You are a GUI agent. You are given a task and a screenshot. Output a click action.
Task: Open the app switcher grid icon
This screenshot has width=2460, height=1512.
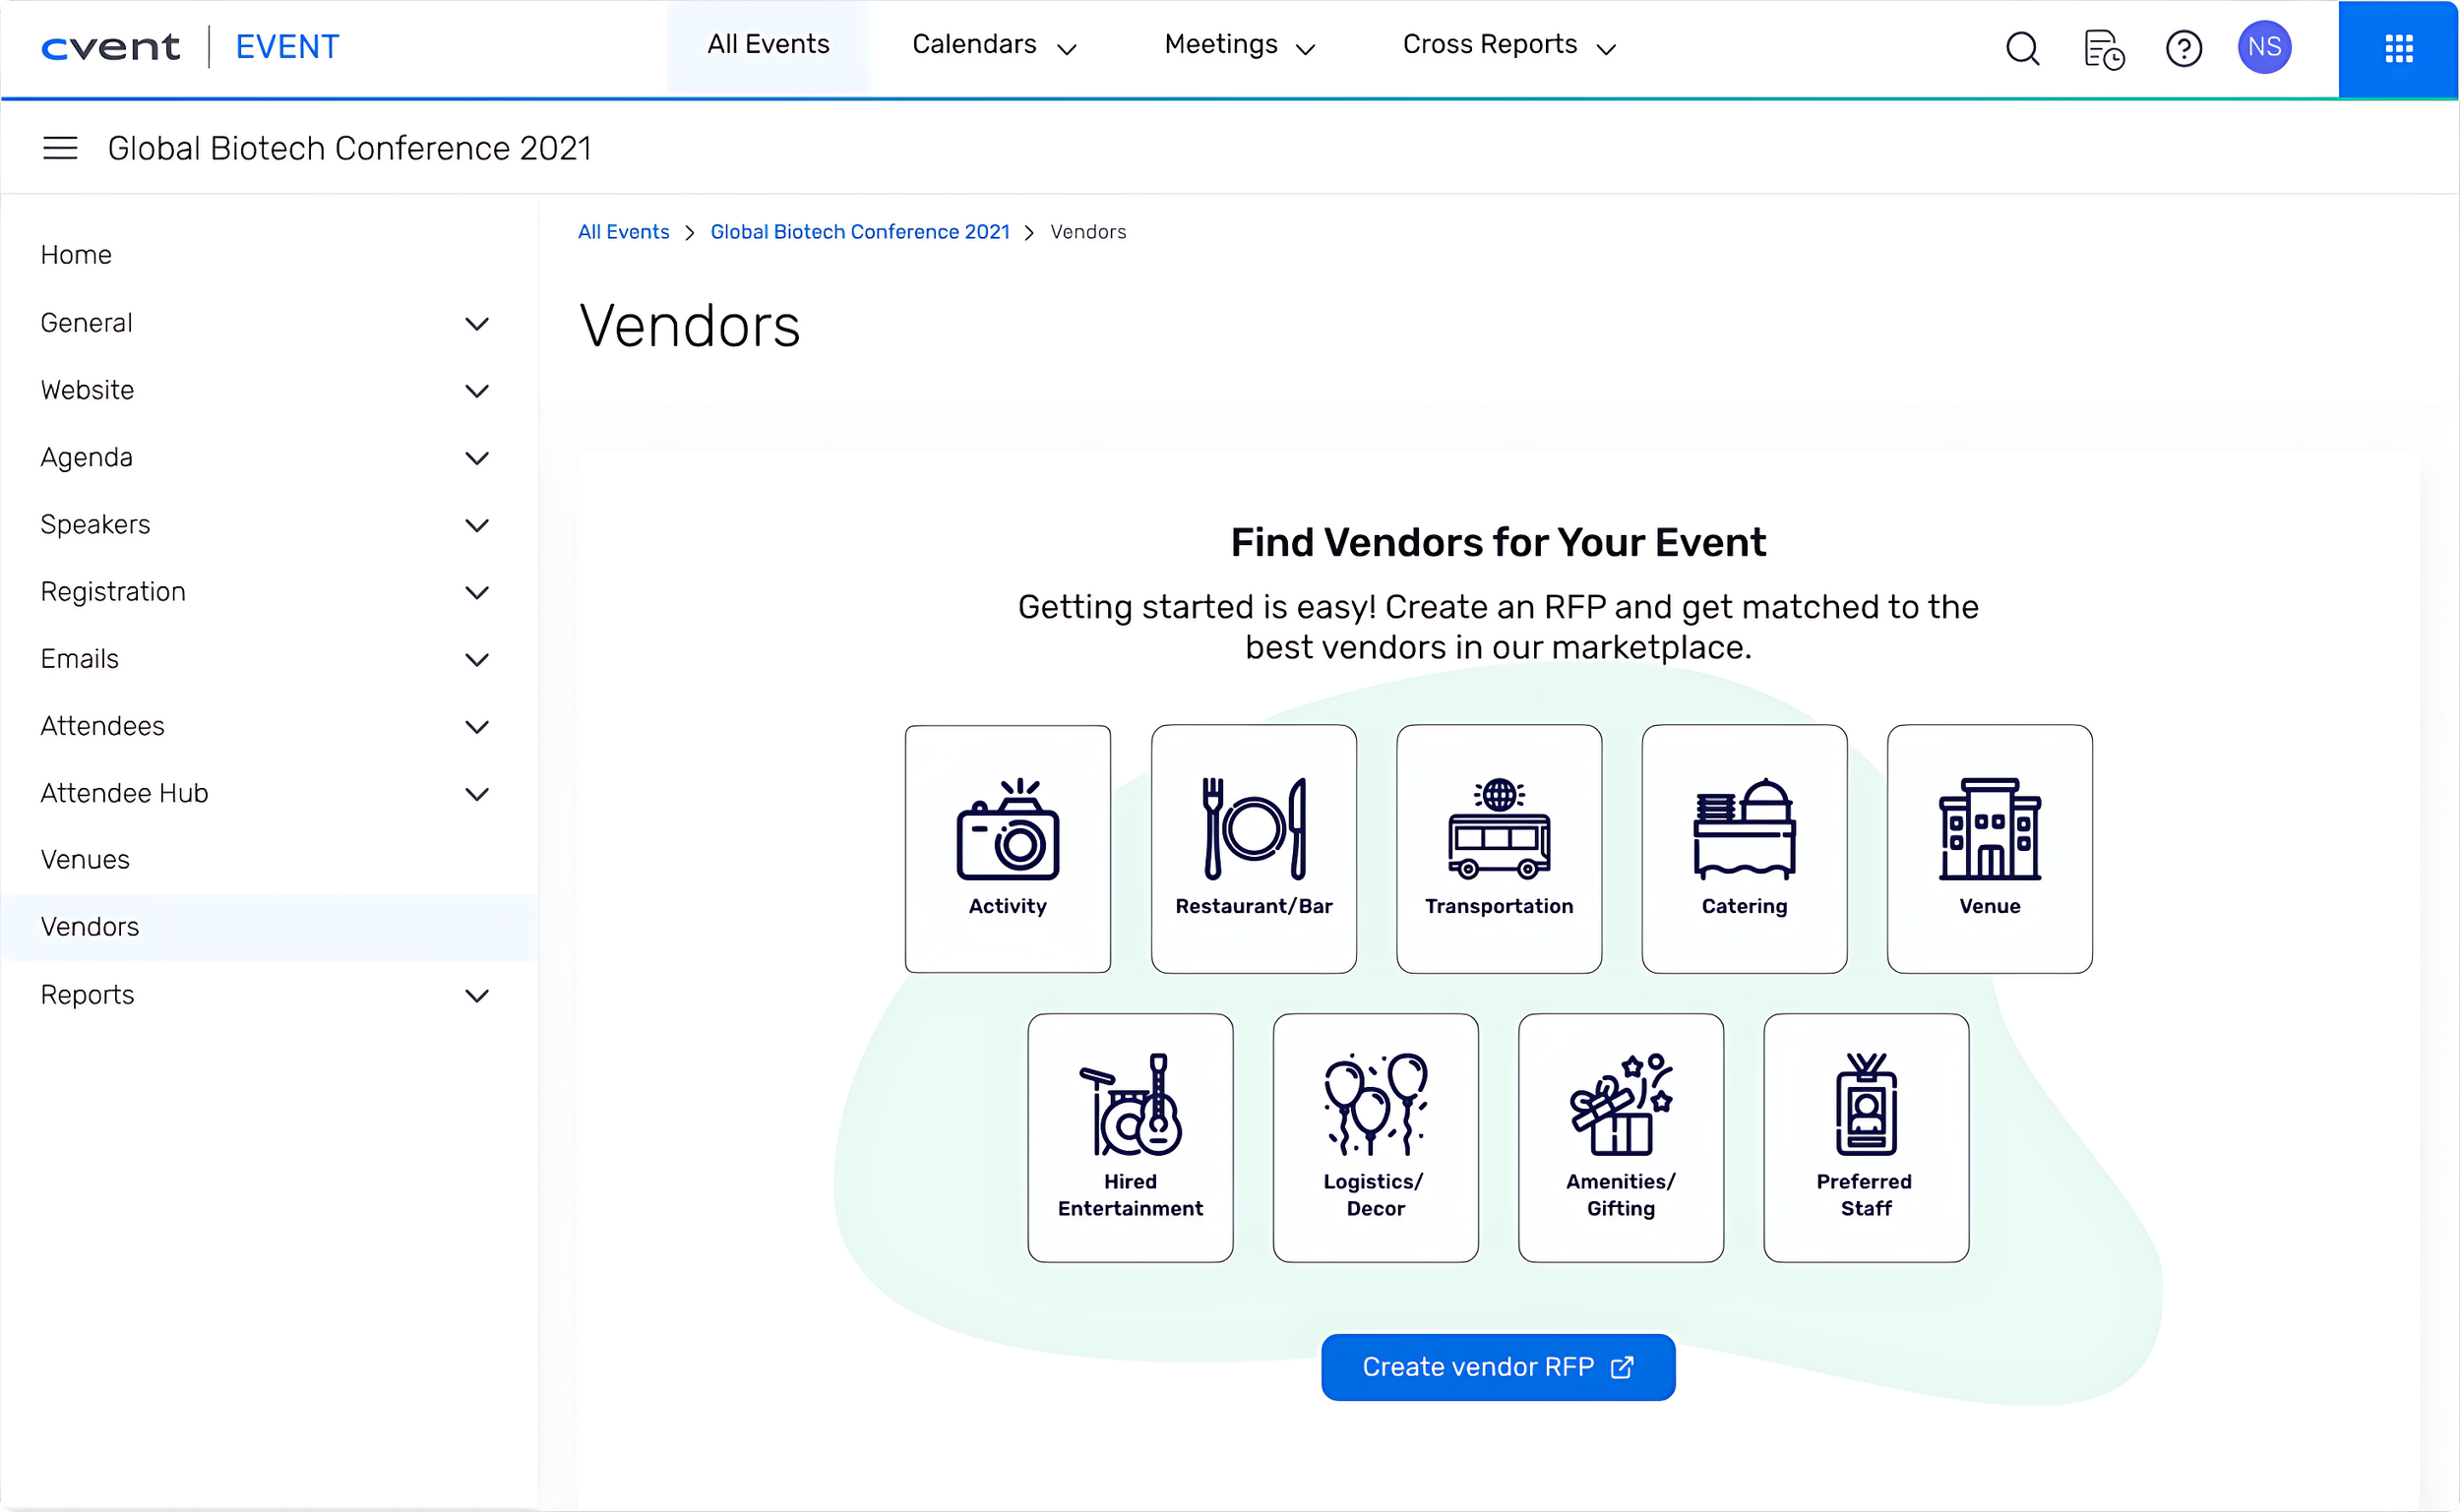pos(2398,48)
